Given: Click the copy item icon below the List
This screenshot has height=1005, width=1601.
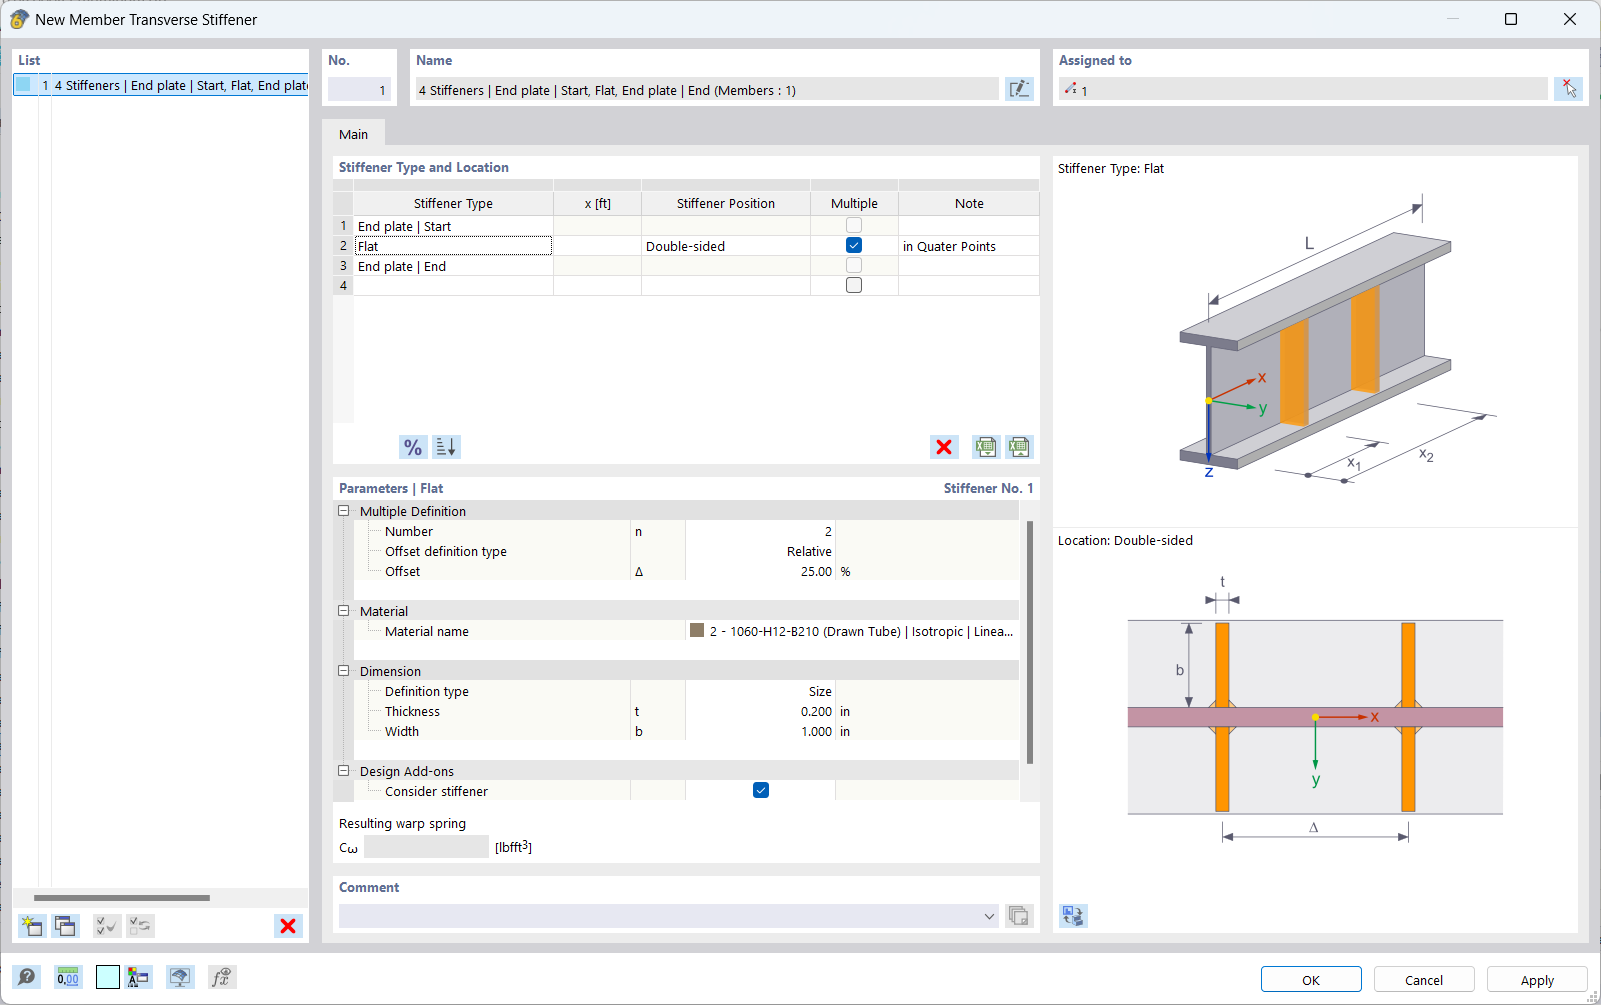Looking at the screenshot, I should coord(66,926).
